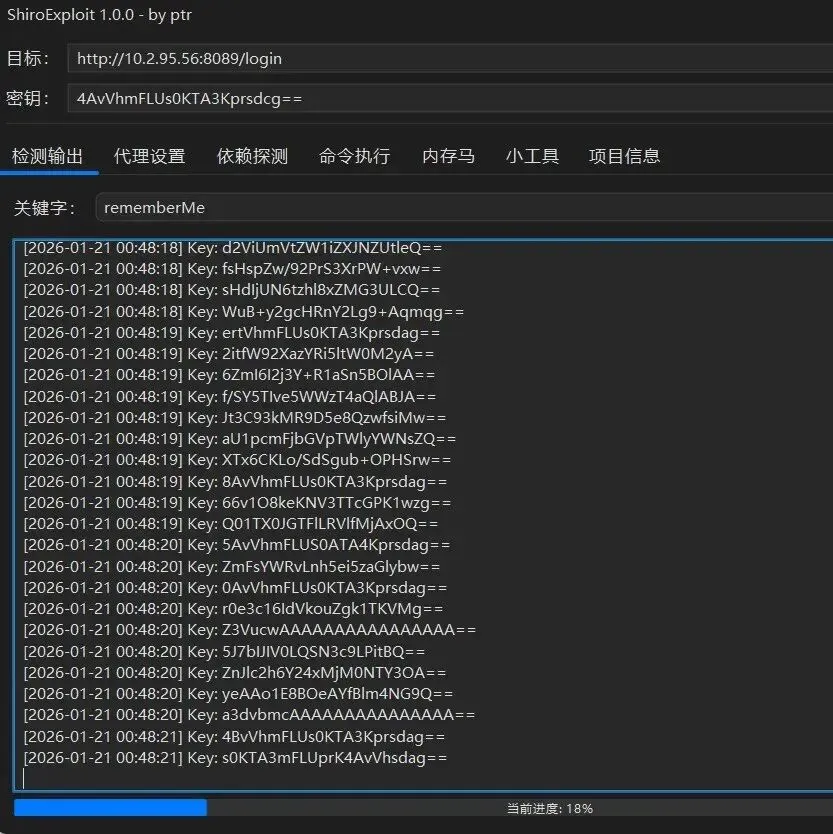Viewport: 833px width, 834px height.
Task: Click into the 密钥 key field
Action: click(x=450, y=98)
